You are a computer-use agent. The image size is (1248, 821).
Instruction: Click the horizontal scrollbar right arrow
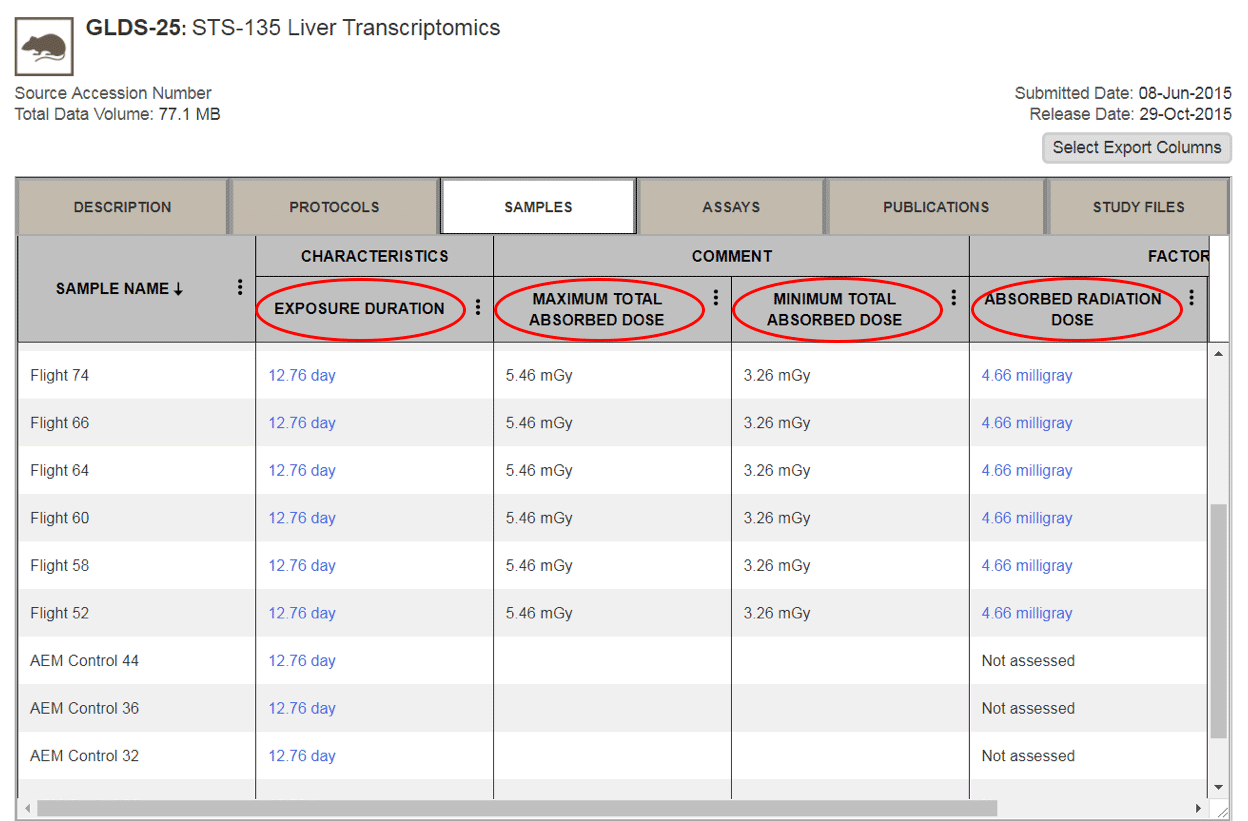pyautogui.click(x=1199, y=808)
